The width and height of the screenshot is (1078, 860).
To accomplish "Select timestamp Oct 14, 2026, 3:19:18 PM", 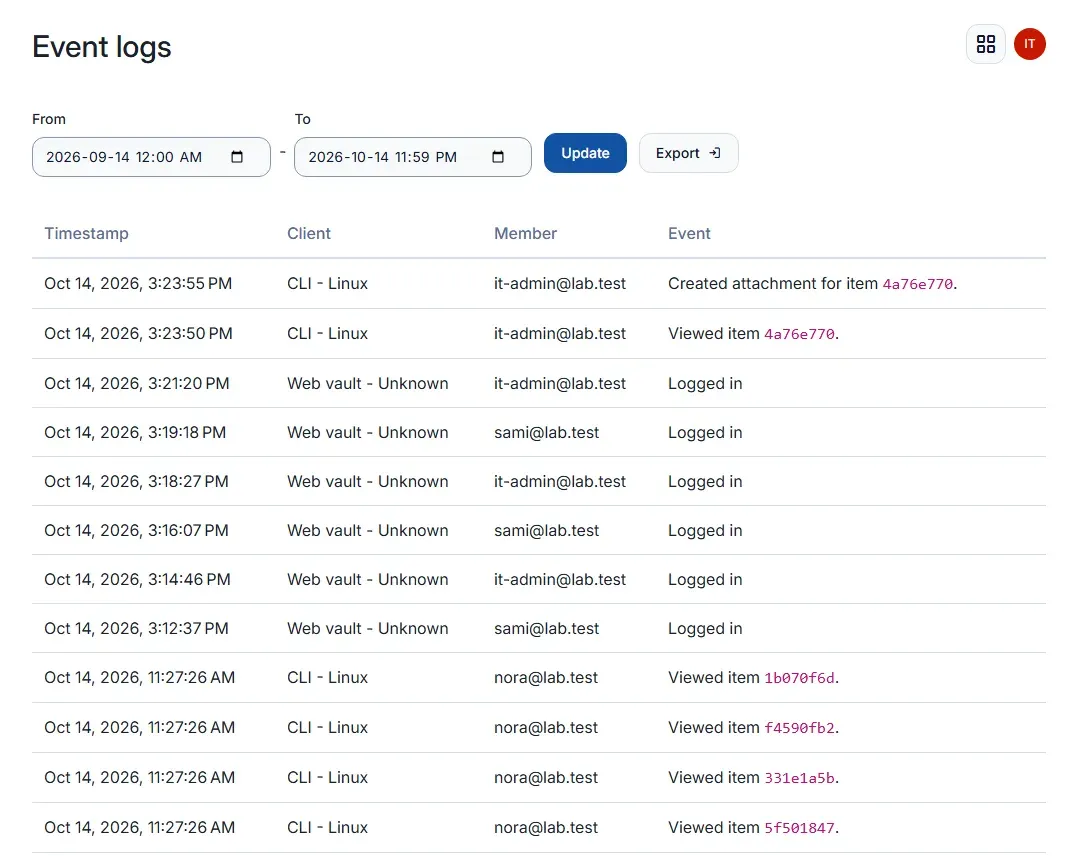I will point(135,432).
